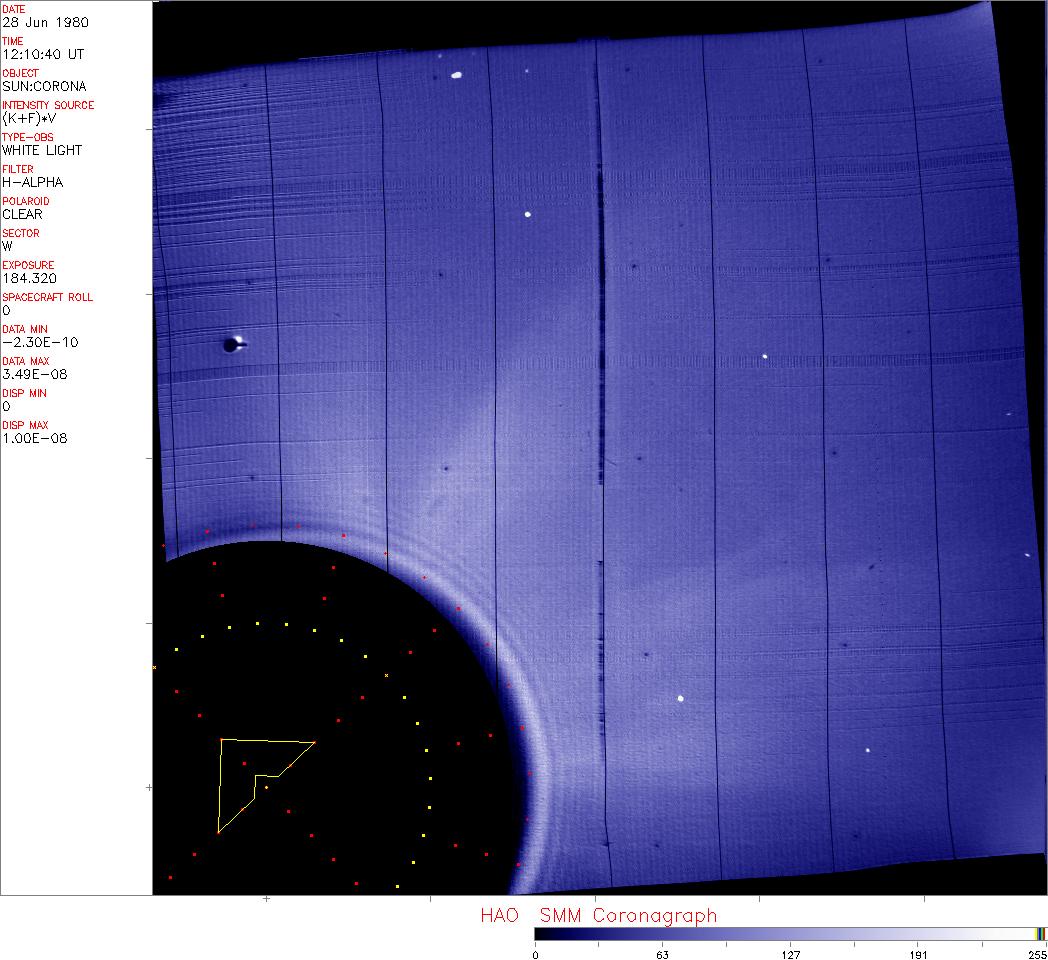Click the CLEAR polaroid value
The height and width of the screenshot is (960, 1048).
point(22,214)
